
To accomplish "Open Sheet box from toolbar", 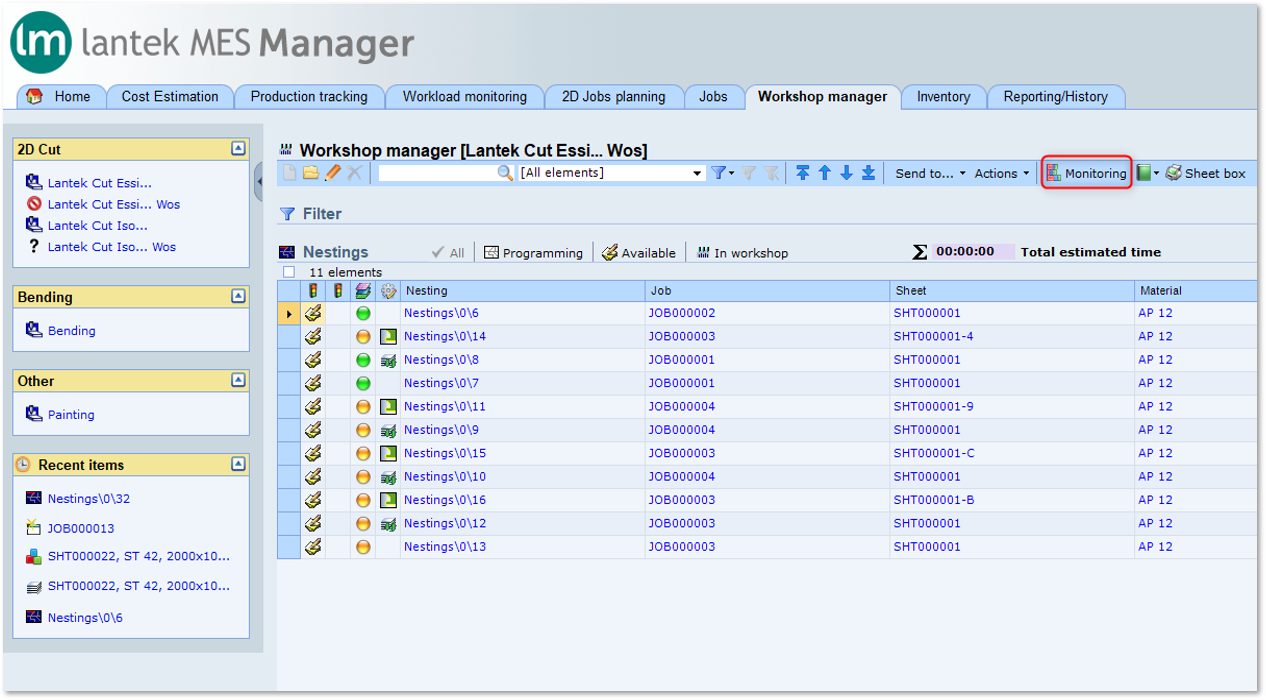I will tap(1205, 173).
